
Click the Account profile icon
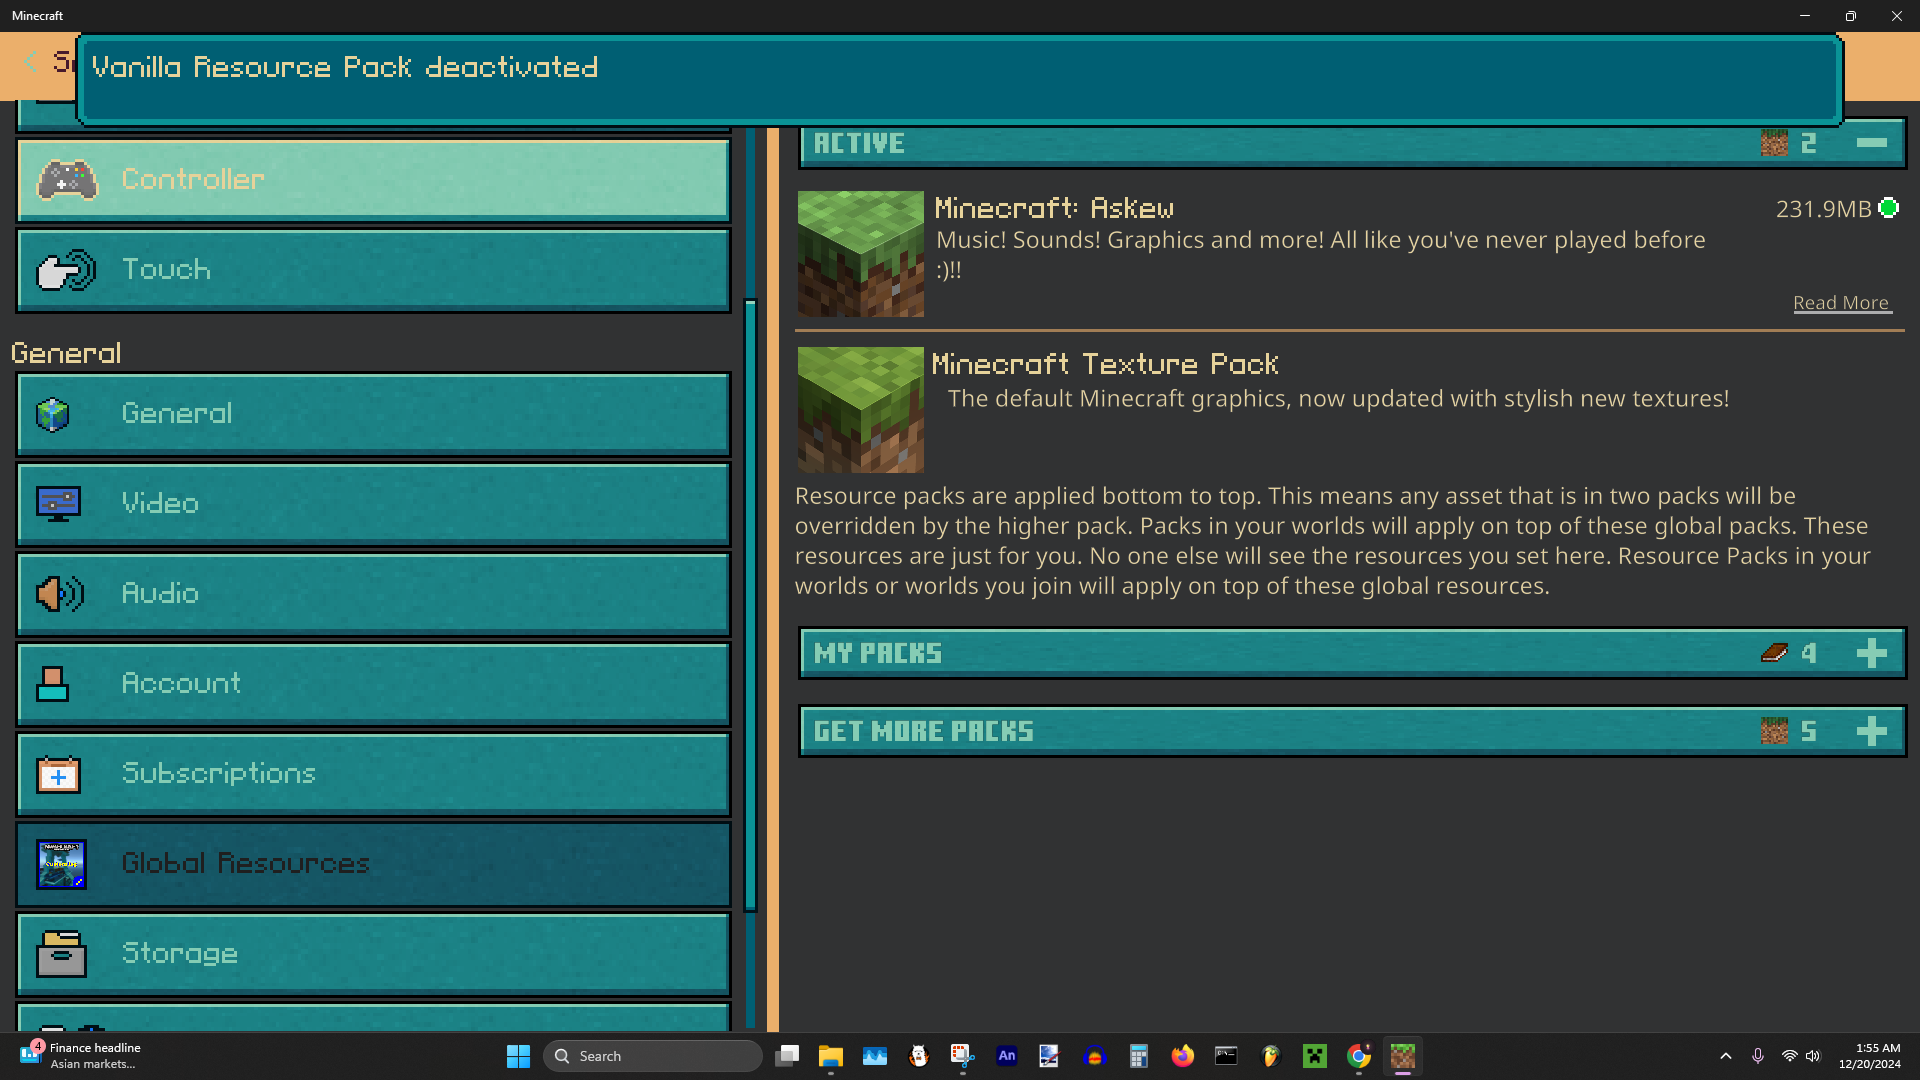tap(52, 684)
